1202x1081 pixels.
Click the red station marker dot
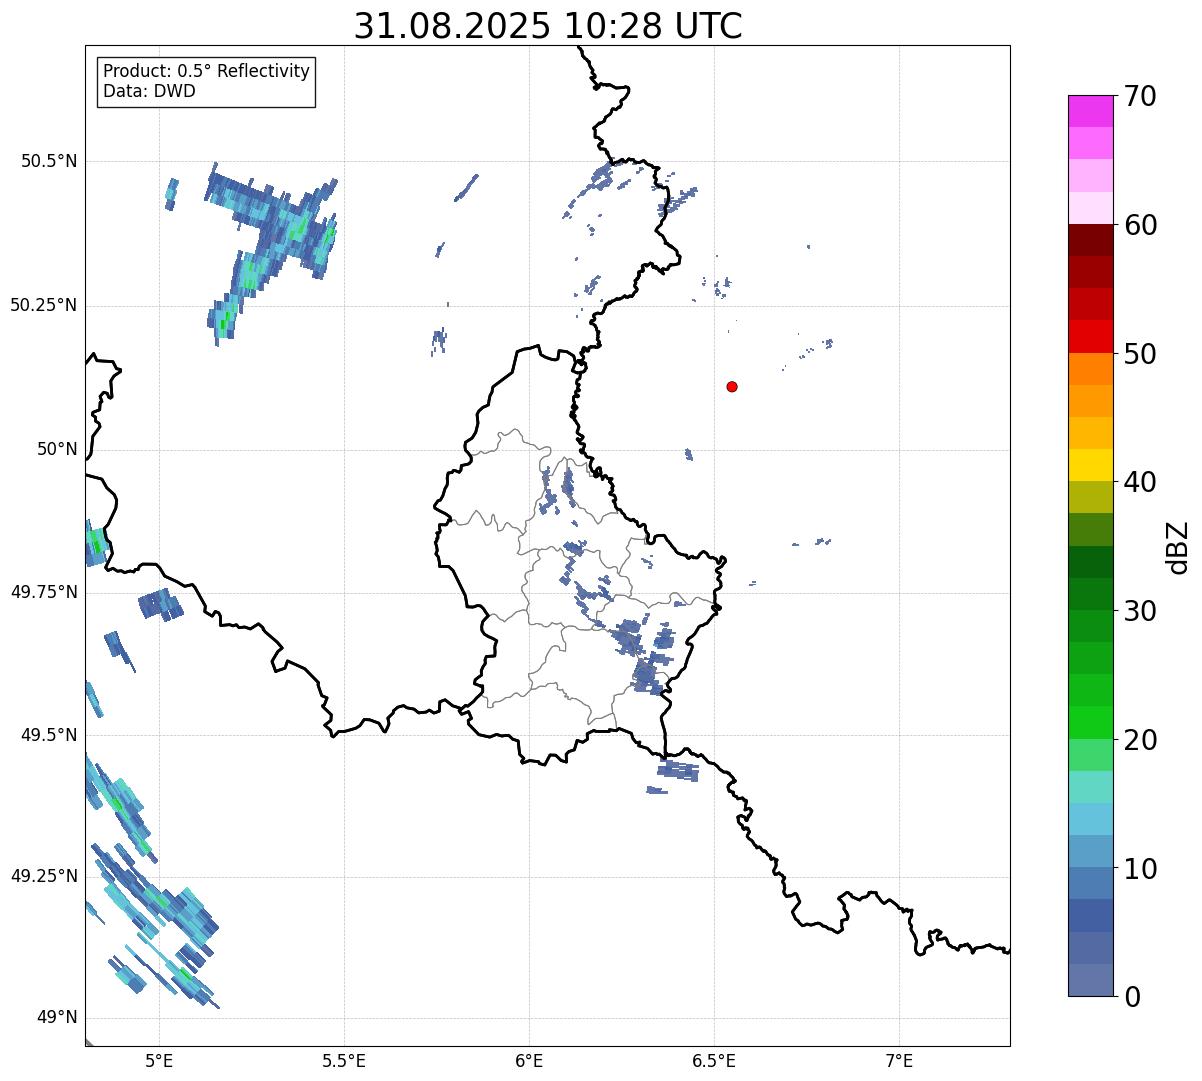coord(732,386)
